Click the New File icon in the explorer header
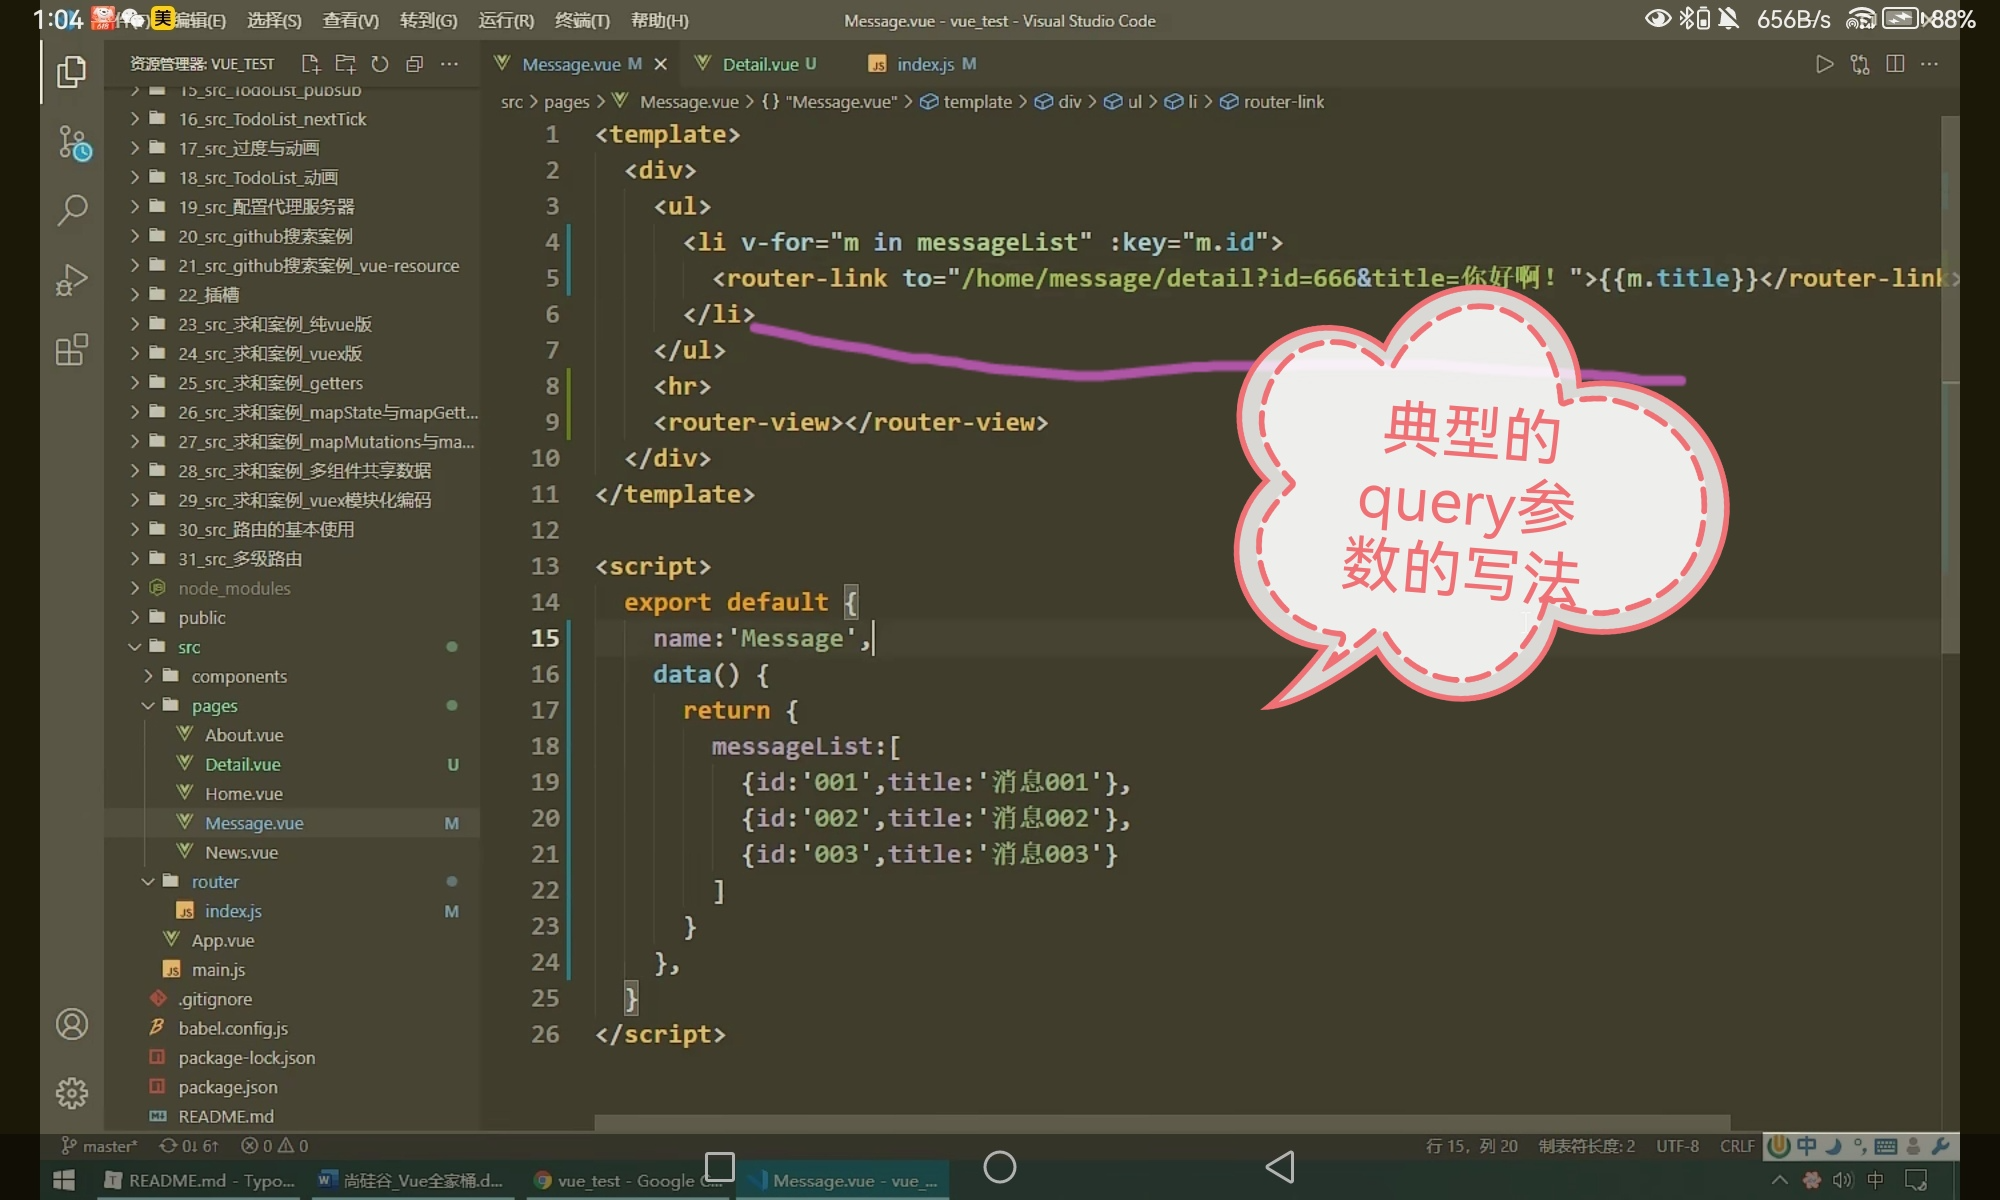The image size is (2000, 1200). tap(310, 64)
